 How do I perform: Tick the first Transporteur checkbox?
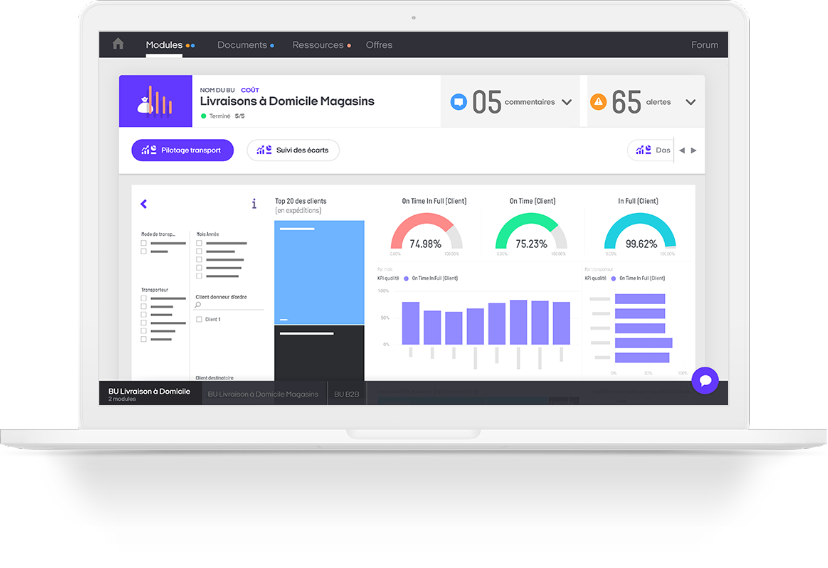144,299
